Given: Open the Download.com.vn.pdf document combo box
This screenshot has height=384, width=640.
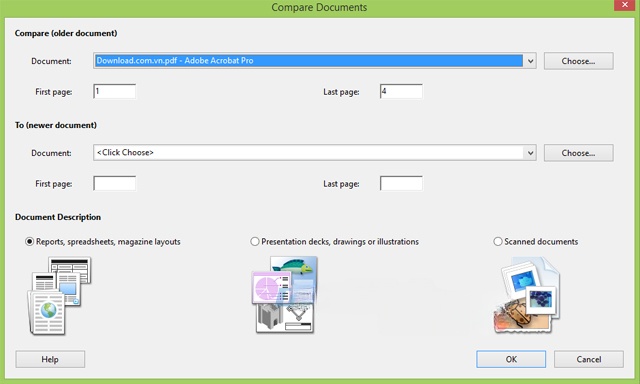Looking at the screenshot, I should tap(315, 61).
